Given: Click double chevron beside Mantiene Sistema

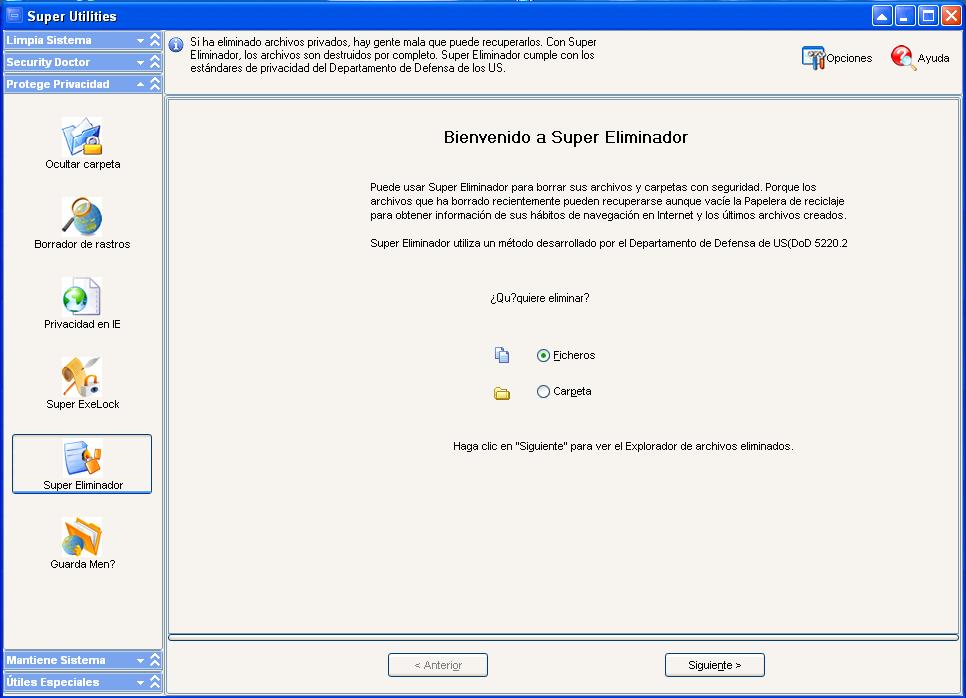Looking at the screenshot, I should (x=155, y=660).
